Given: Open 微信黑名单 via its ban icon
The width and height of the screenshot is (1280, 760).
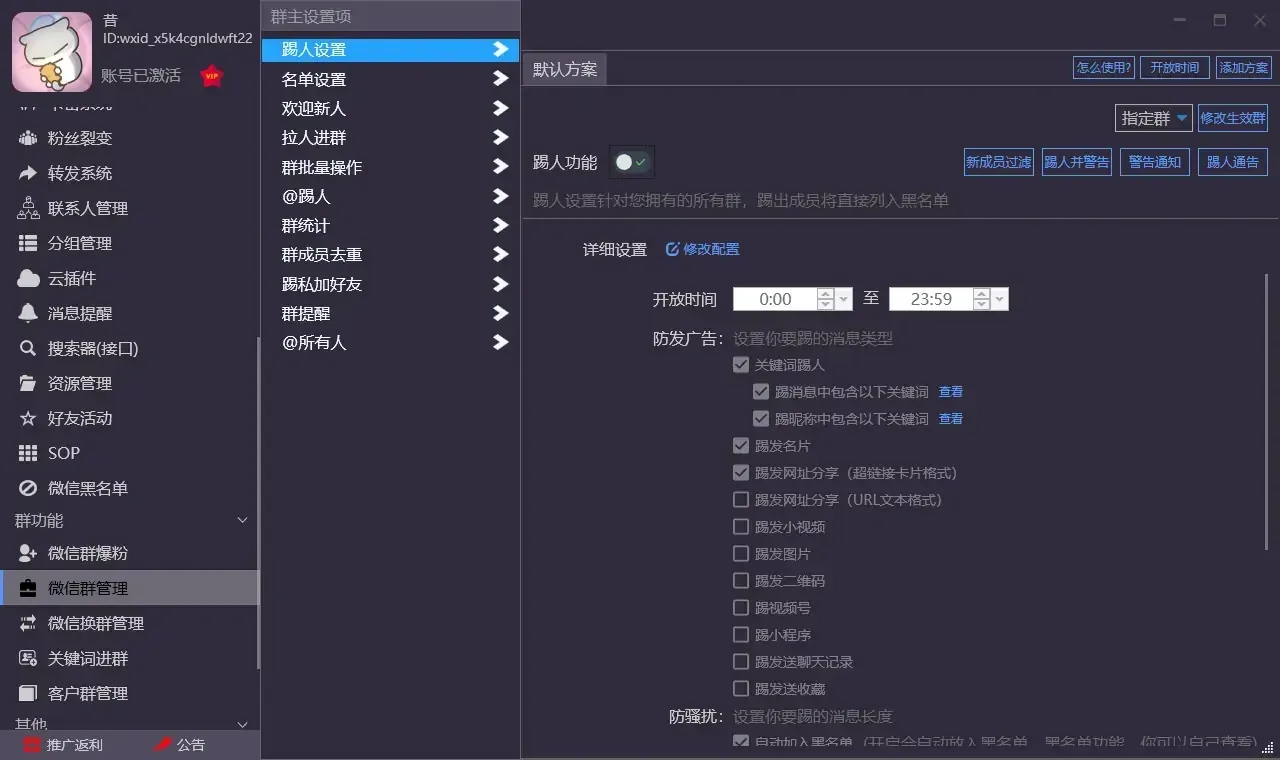Looking at the screenshot, I should [x=28, y=488].
